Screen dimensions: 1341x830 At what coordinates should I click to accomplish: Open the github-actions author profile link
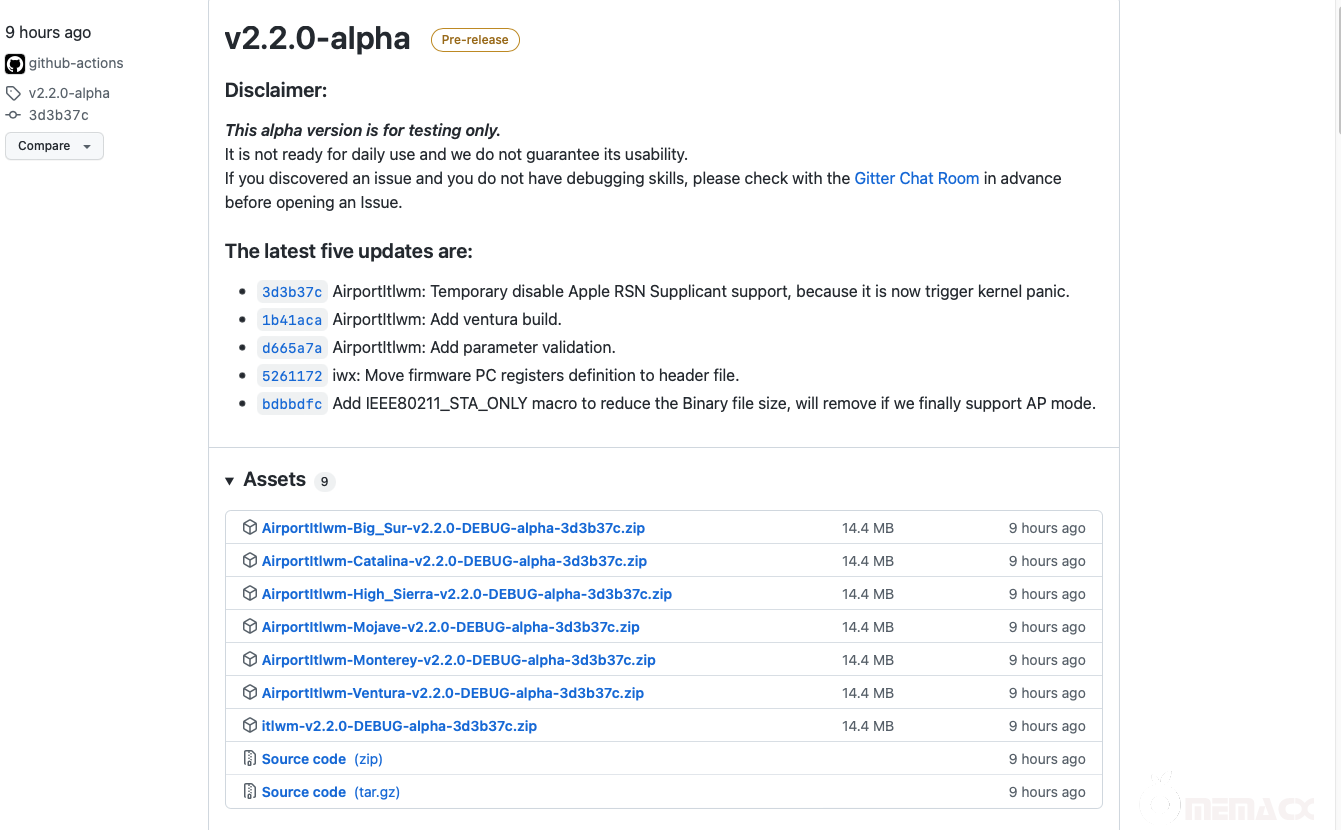click(76, 63)
